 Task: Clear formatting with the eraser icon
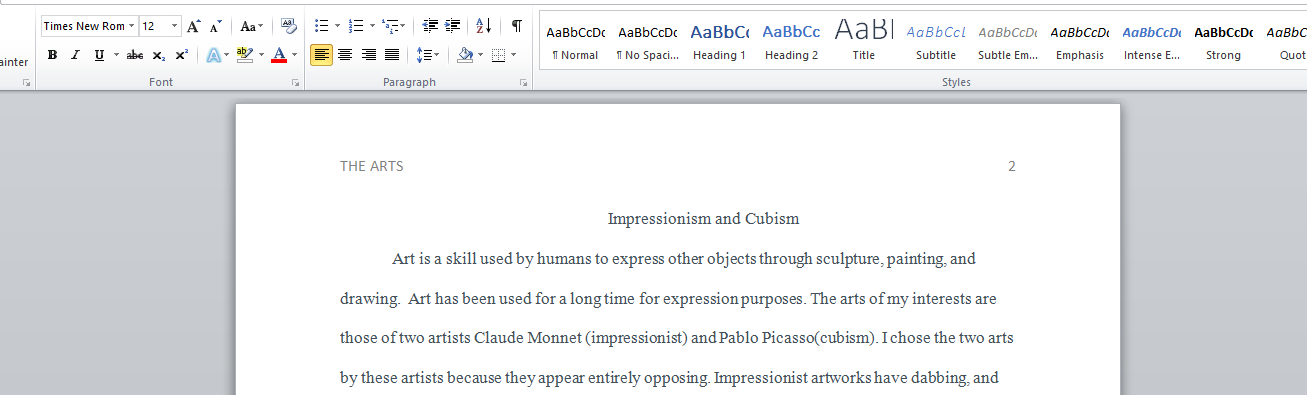(288, 26)
